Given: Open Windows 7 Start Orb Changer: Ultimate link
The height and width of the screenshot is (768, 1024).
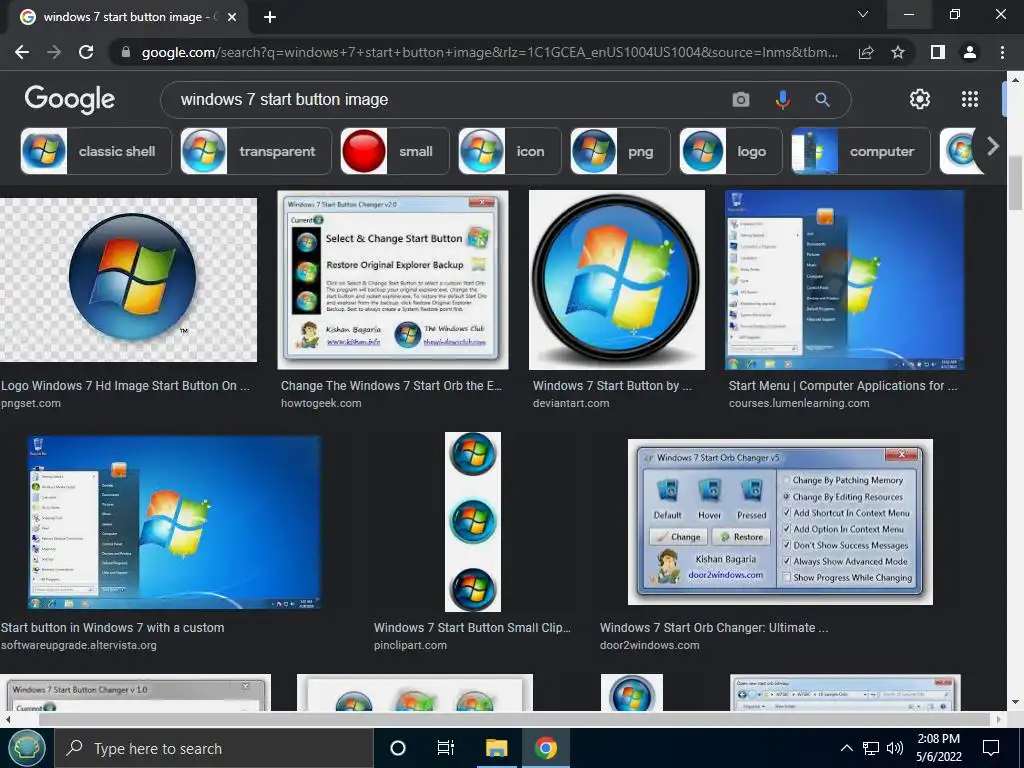Looking at the screenshot, I should tap(714, 628).
